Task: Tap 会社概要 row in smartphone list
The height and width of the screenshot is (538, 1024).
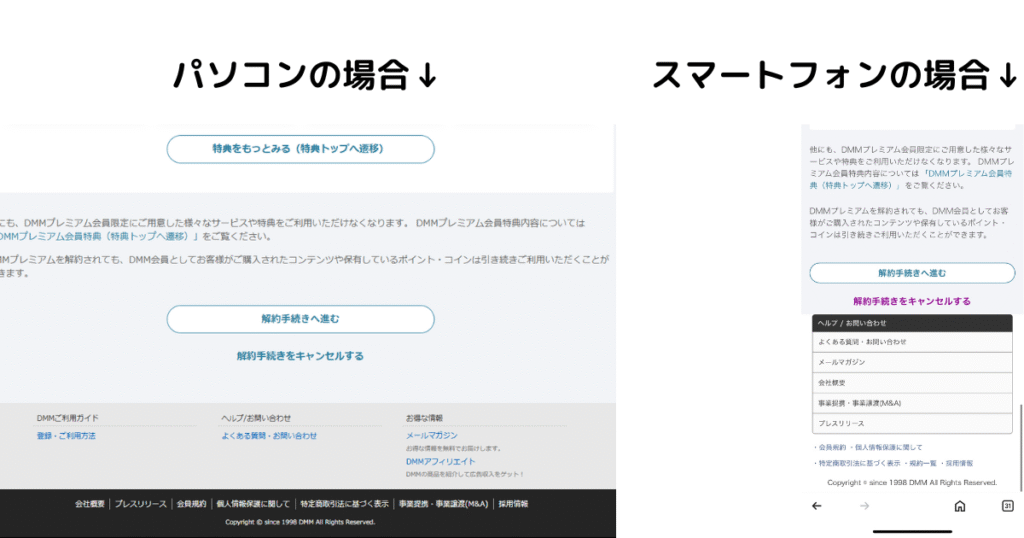Action: point(912,383)
